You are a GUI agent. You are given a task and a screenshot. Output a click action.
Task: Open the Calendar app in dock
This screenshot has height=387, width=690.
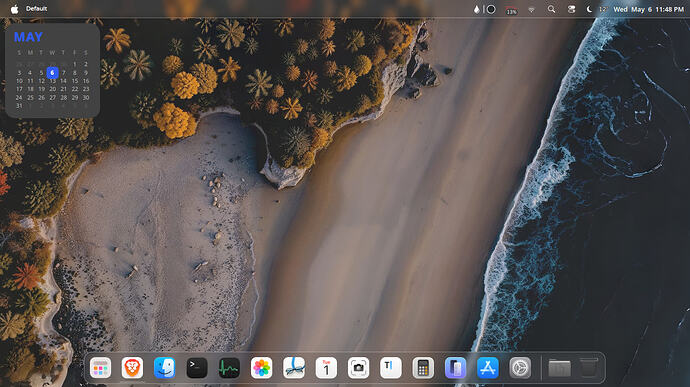326,368
